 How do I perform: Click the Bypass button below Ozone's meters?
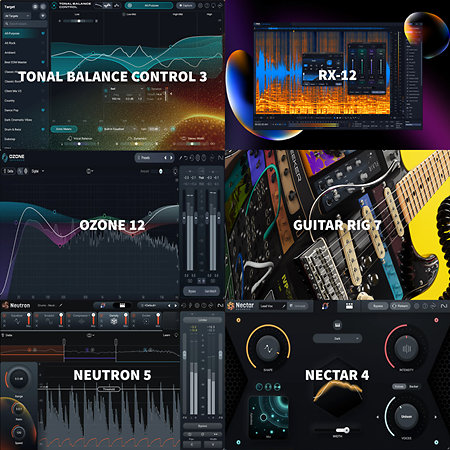coord(192,291)
